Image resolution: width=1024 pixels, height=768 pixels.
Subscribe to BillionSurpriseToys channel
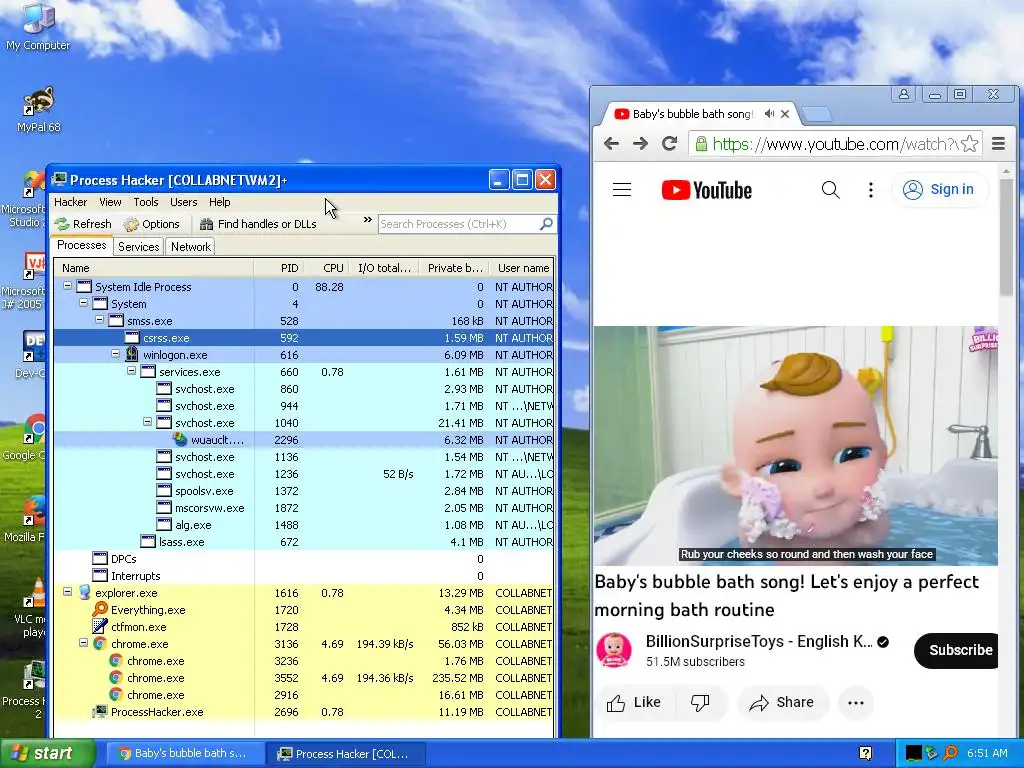[x=956, y=650]
